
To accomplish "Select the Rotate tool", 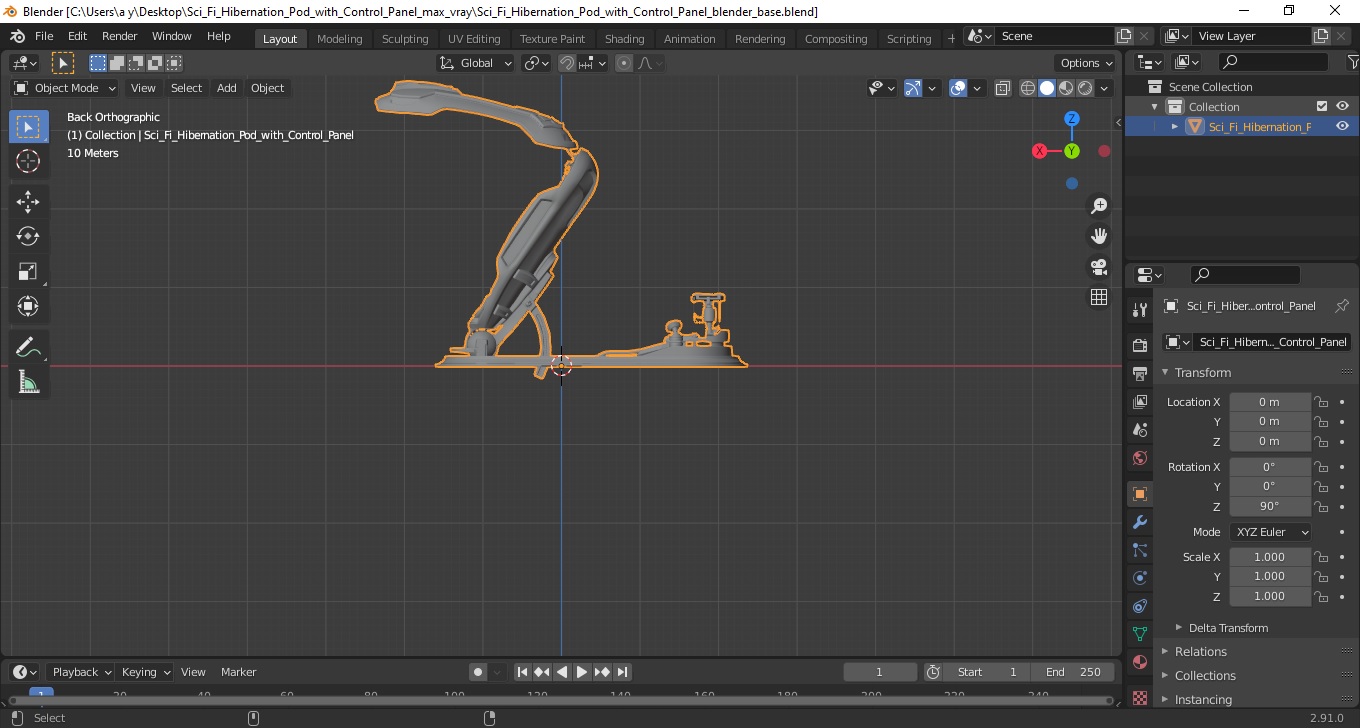I will pyautogui.click(x=28, y=236).
